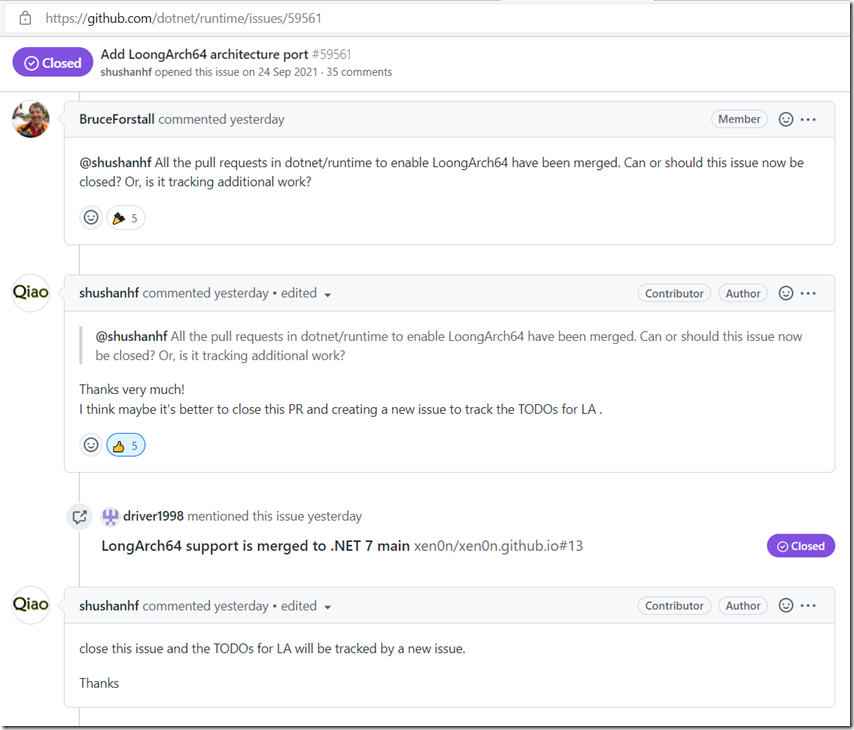Click shushanhf's Qiao avatar on the first reply
The width and height of the screenshot is (854, 730).
coord(31,293)
